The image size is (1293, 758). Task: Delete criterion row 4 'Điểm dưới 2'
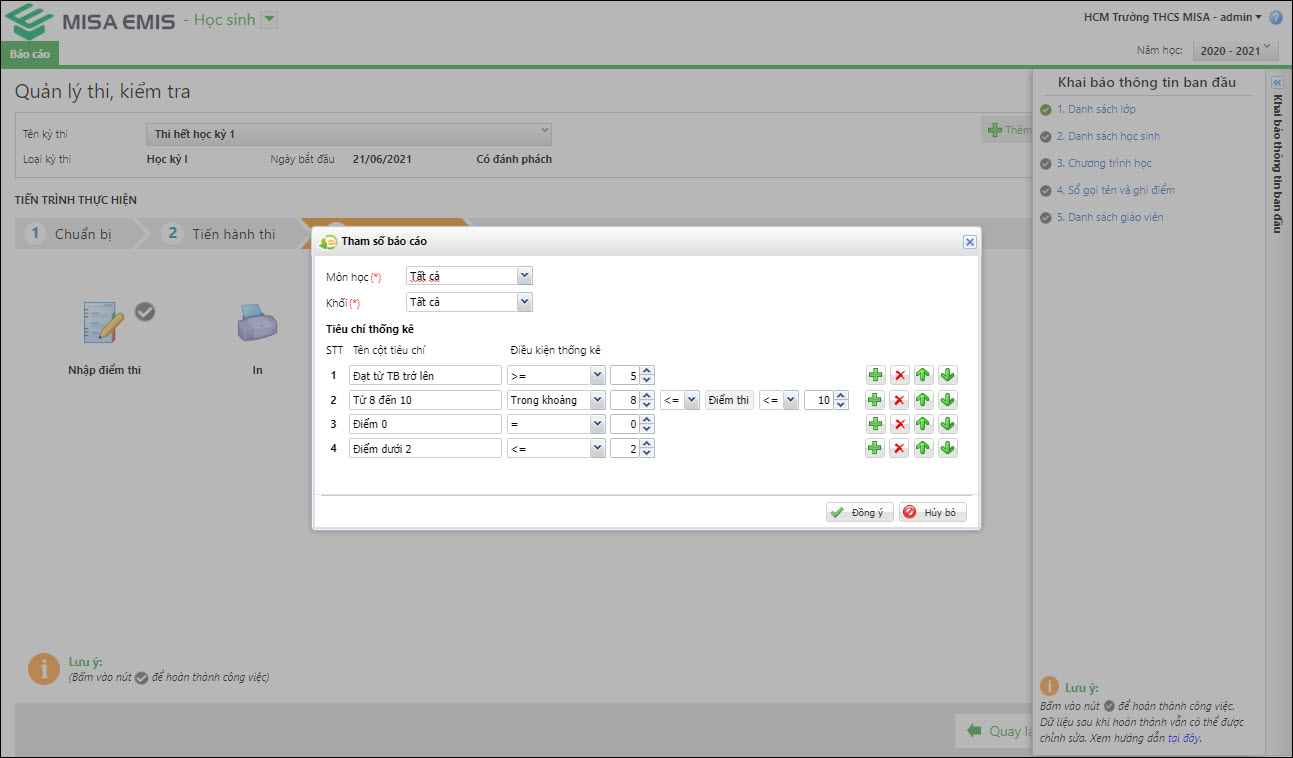click(x=899, y=449)
